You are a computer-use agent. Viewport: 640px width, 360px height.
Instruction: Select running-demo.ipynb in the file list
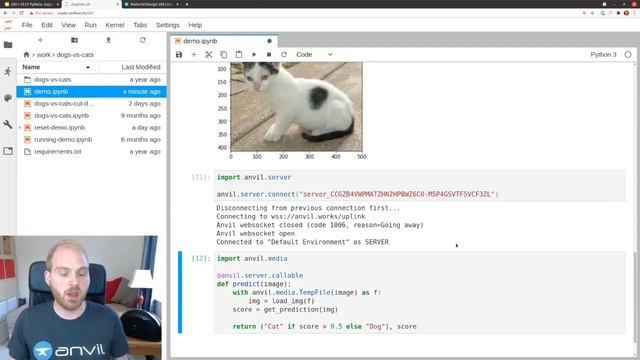91,139
